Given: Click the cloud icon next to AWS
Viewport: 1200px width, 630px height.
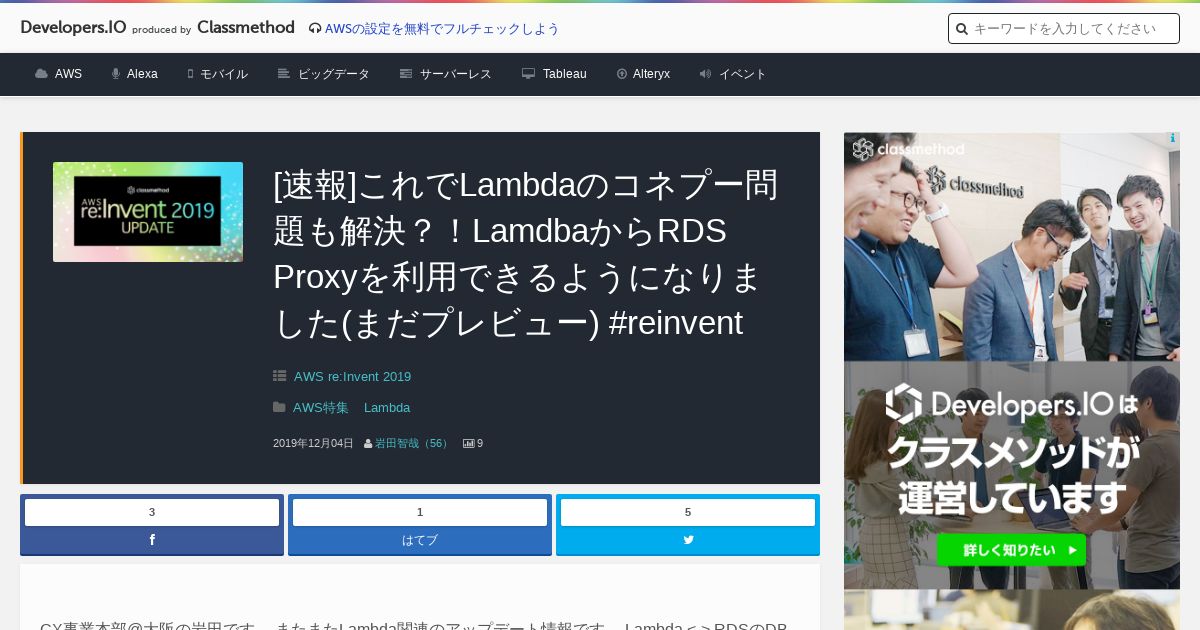Looking at the screenshot, I should coord(41,74).
